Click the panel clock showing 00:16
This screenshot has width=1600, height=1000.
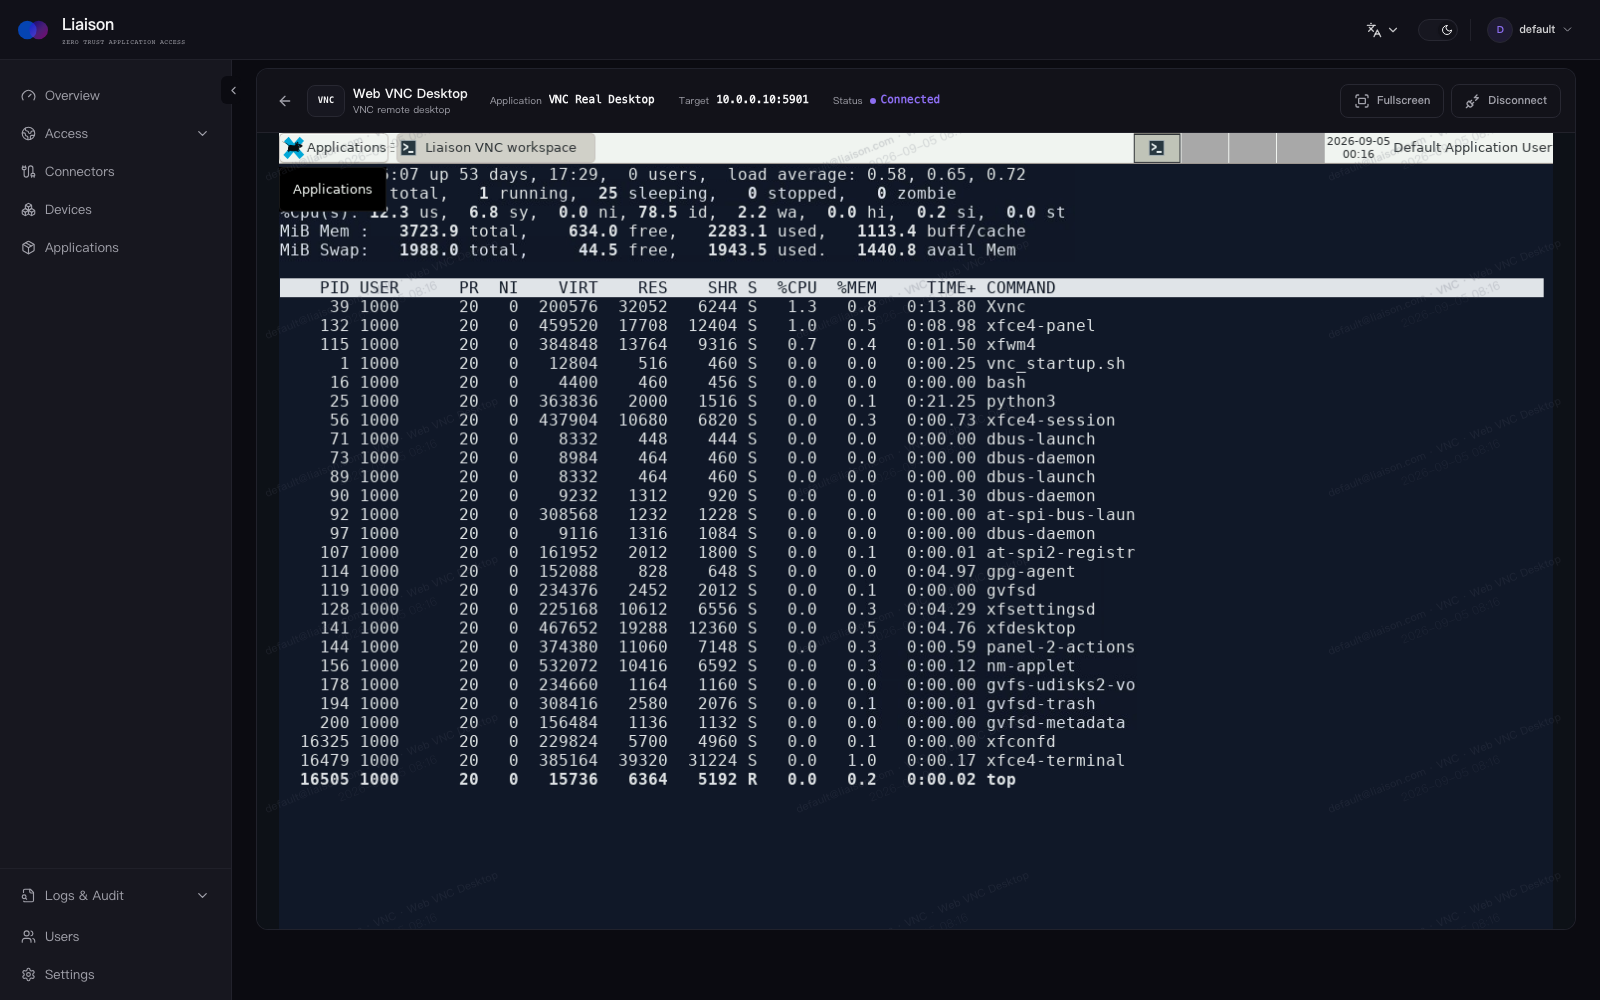click(1357, 148)
